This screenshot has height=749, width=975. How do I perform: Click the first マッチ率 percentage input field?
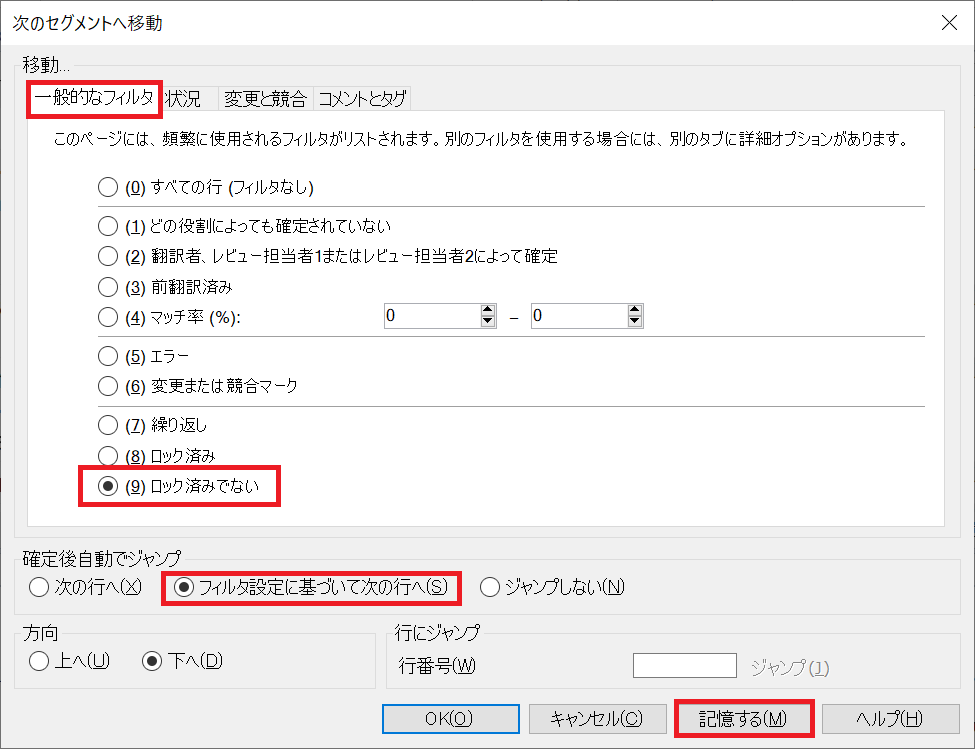pyautogui.click(x=430, y=316)
